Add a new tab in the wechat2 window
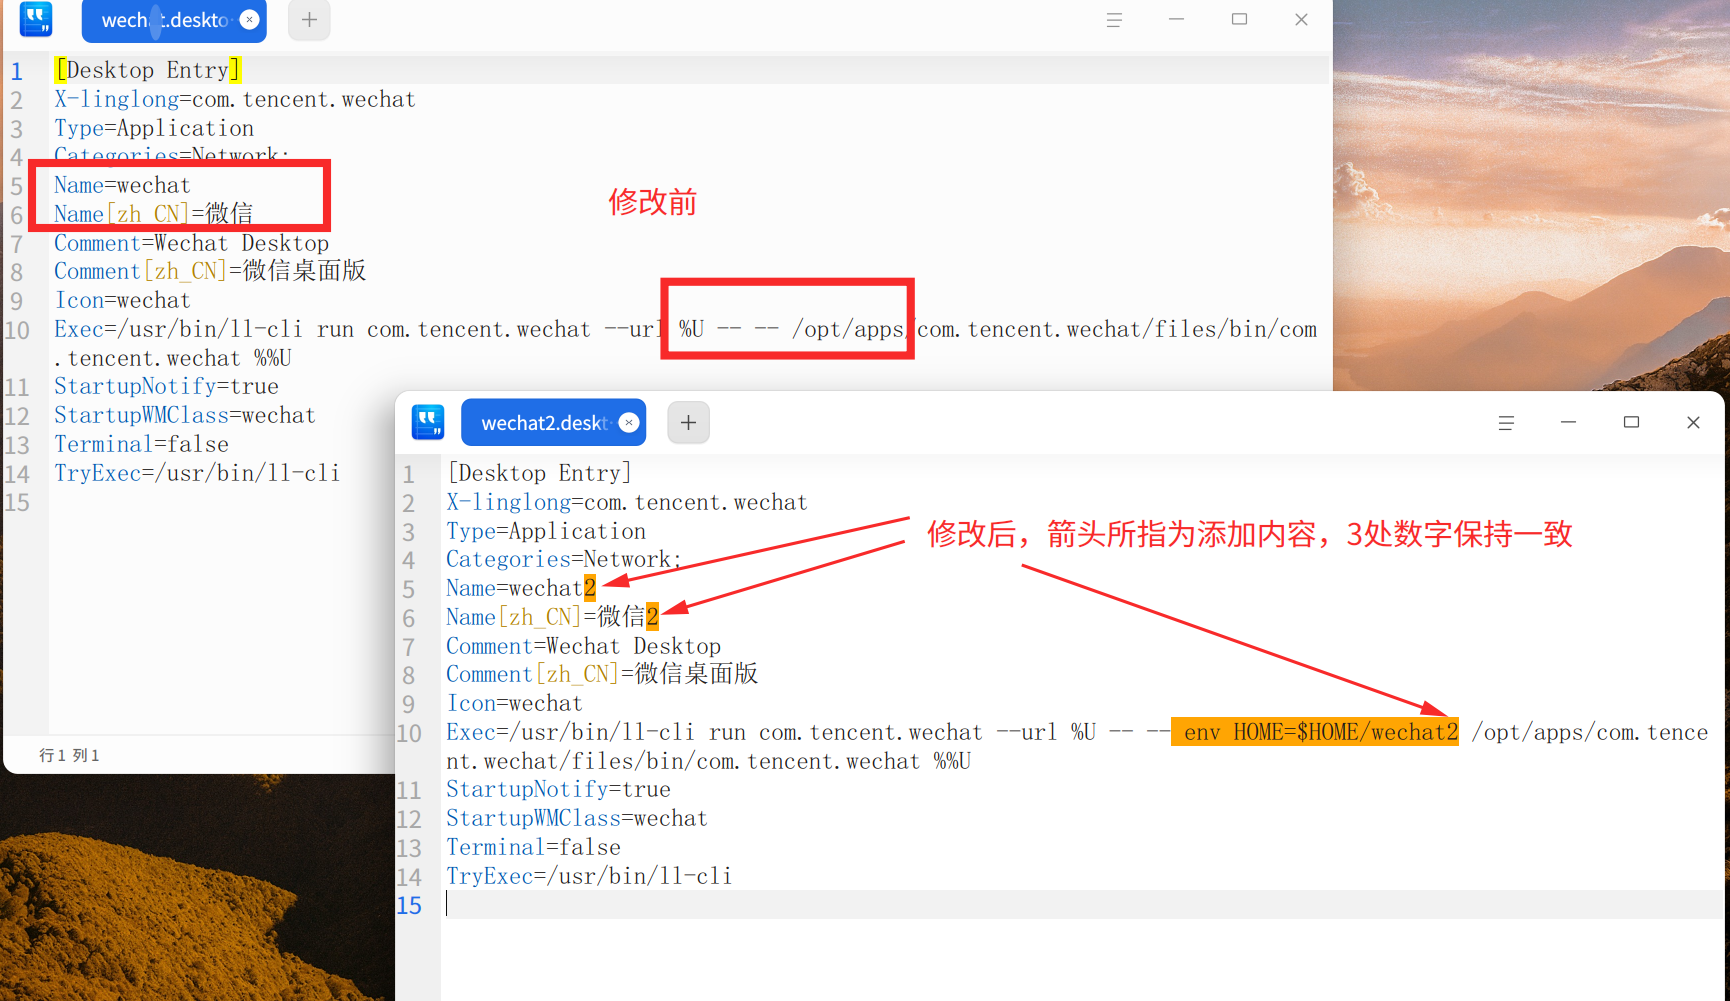The height and width of the screenshot is (1001, 1730). point(688,422)
